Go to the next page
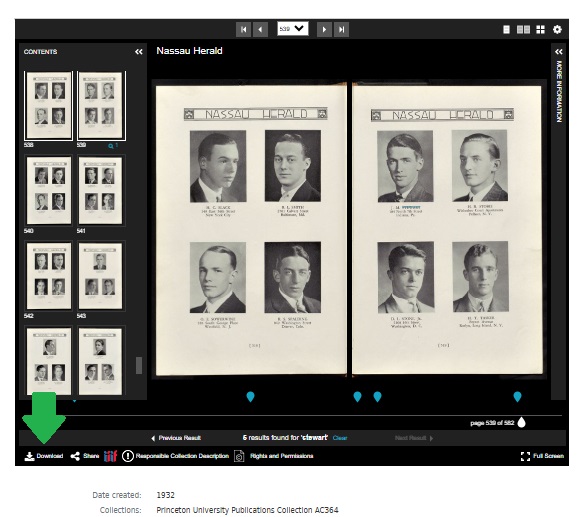This screenshot has width=585, height=517. 324,29
